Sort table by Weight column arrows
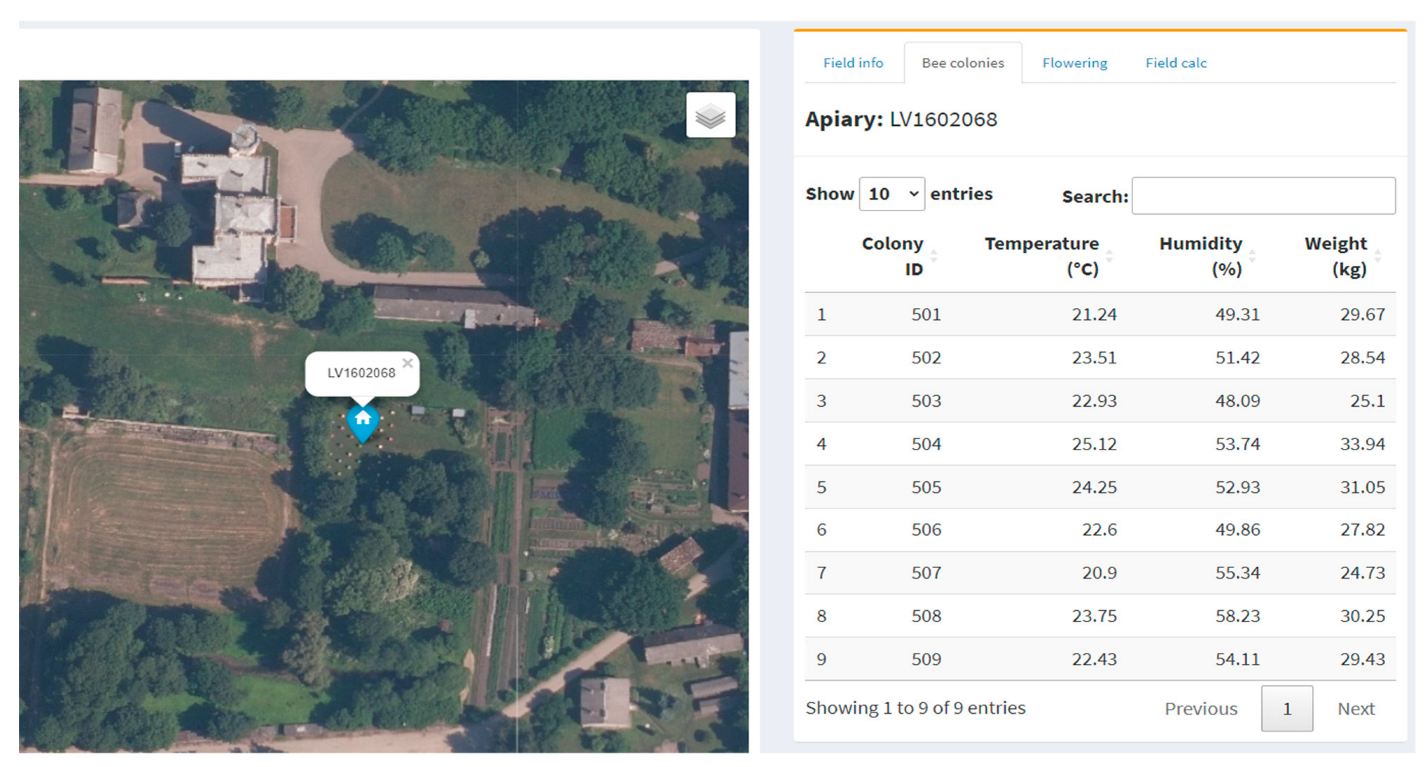The image size is (1428, 767). point(1377,257)
